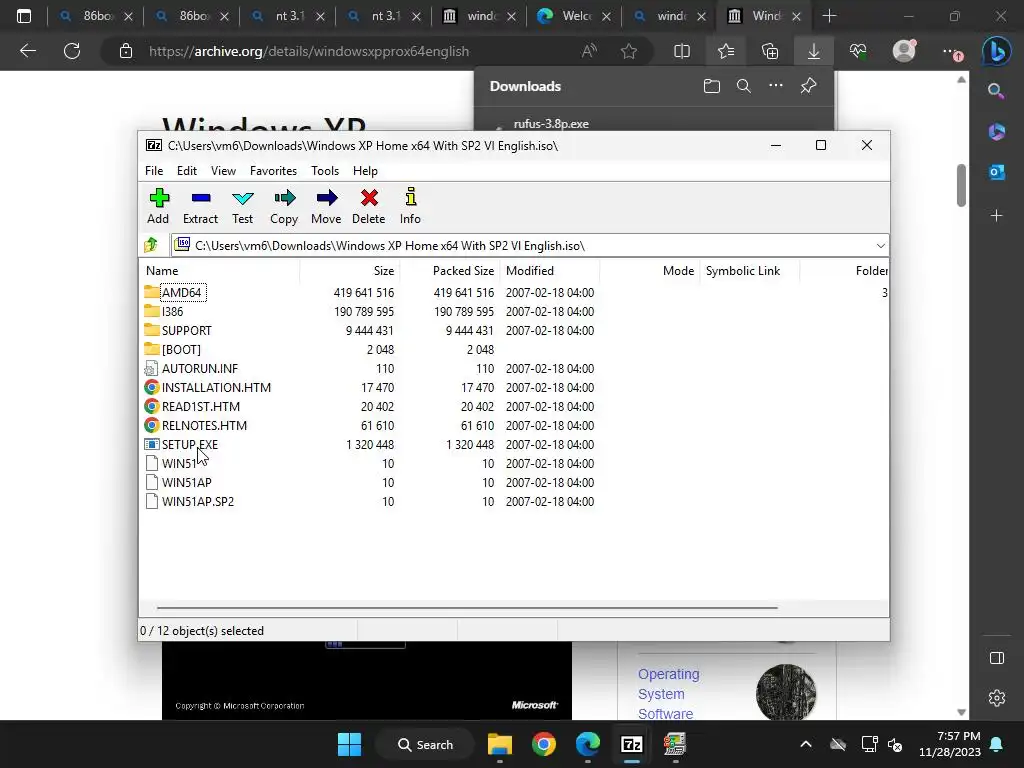Open the Edge profile avatar
Viewport: 1024px width, 768px height.
[x=904, y=50]
